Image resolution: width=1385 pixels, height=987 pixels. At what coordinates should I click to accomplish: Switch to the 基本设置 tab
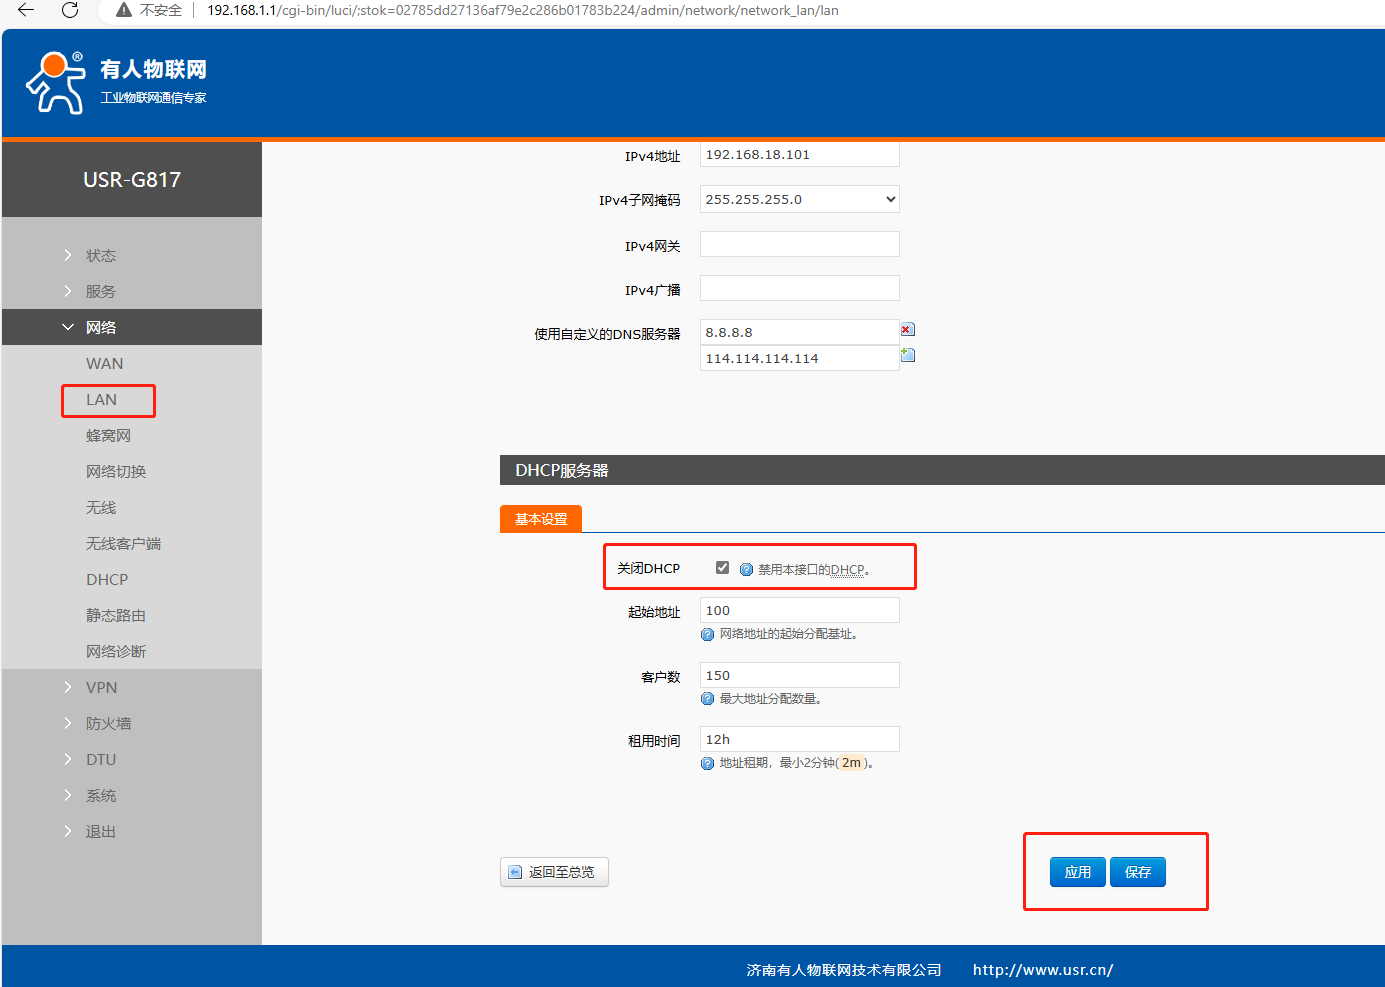point(541,519)
